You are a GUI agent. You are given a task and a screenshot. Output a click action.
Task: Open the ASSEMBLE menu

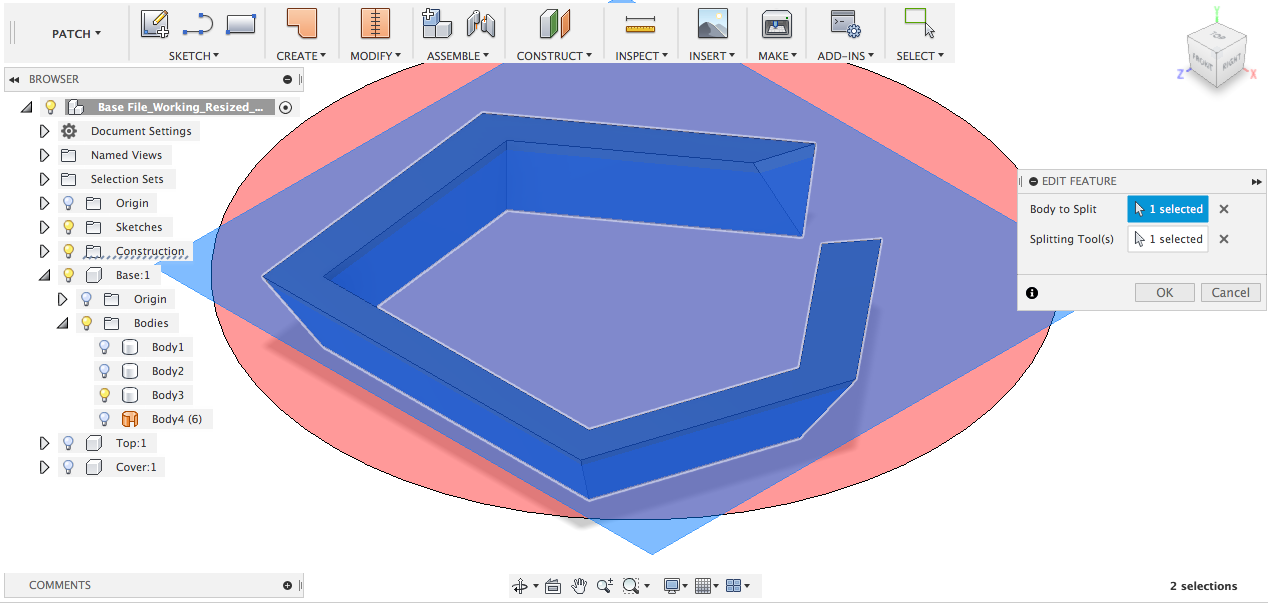[458, 56]
